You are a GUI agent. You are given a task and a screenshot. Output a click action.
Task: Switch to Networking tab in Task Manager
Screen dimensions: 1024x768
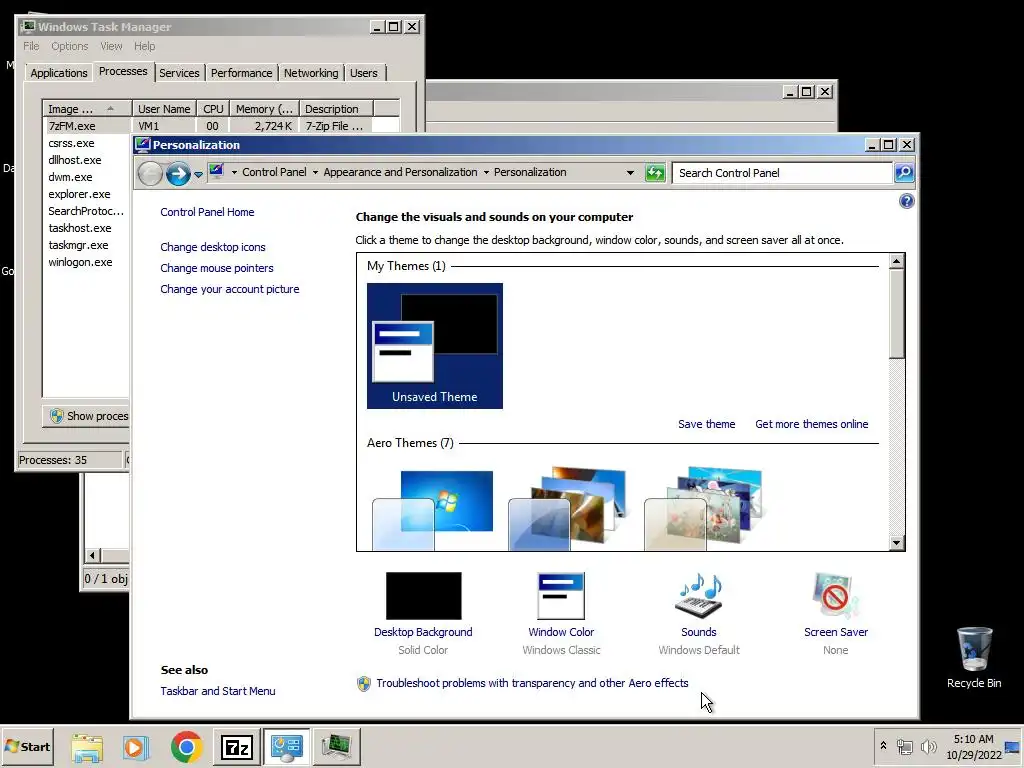pyautogui.click(x=311, y=73)
